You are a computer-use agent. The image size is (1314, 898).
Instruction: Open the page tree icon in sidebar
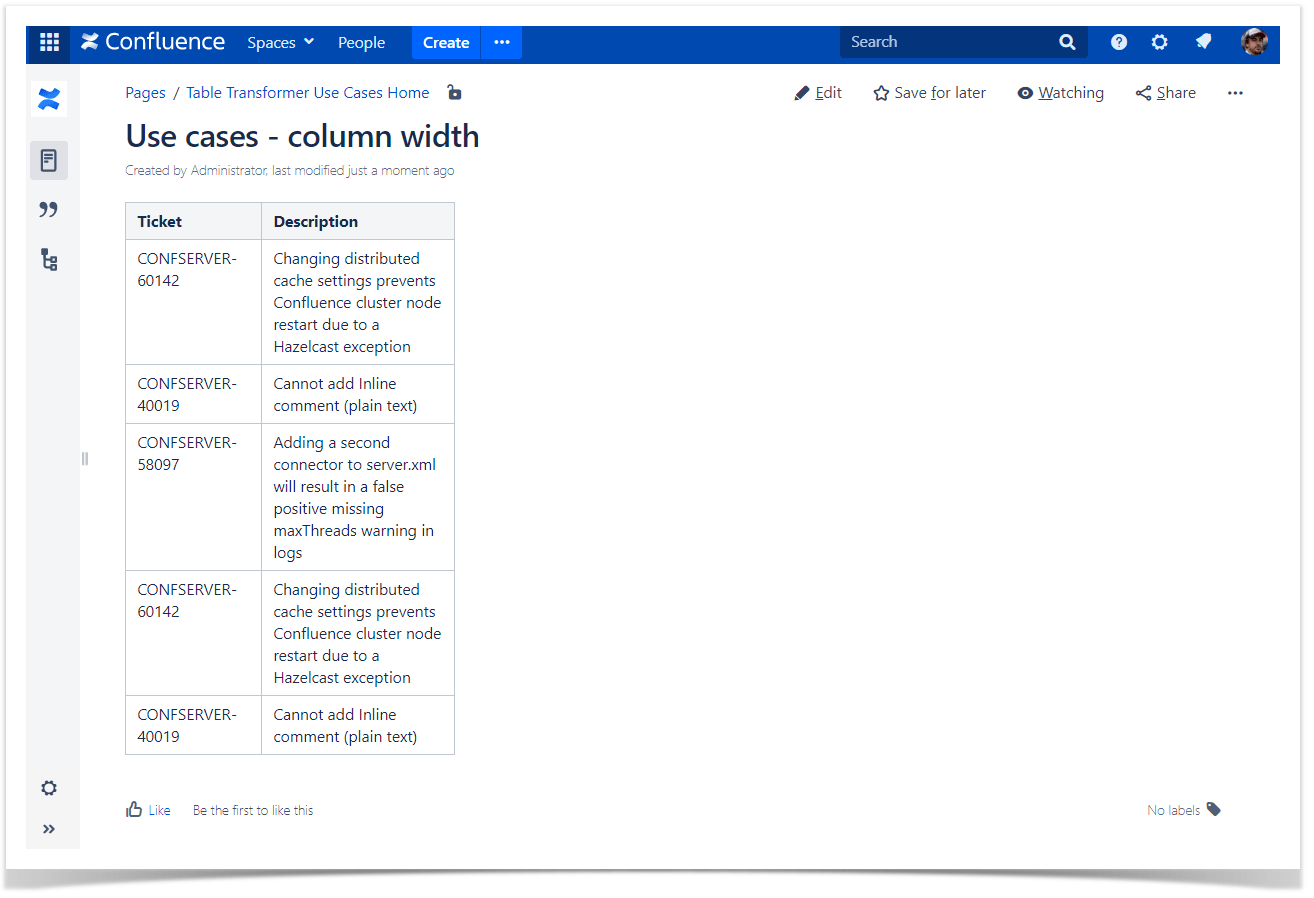coord(49,260)
